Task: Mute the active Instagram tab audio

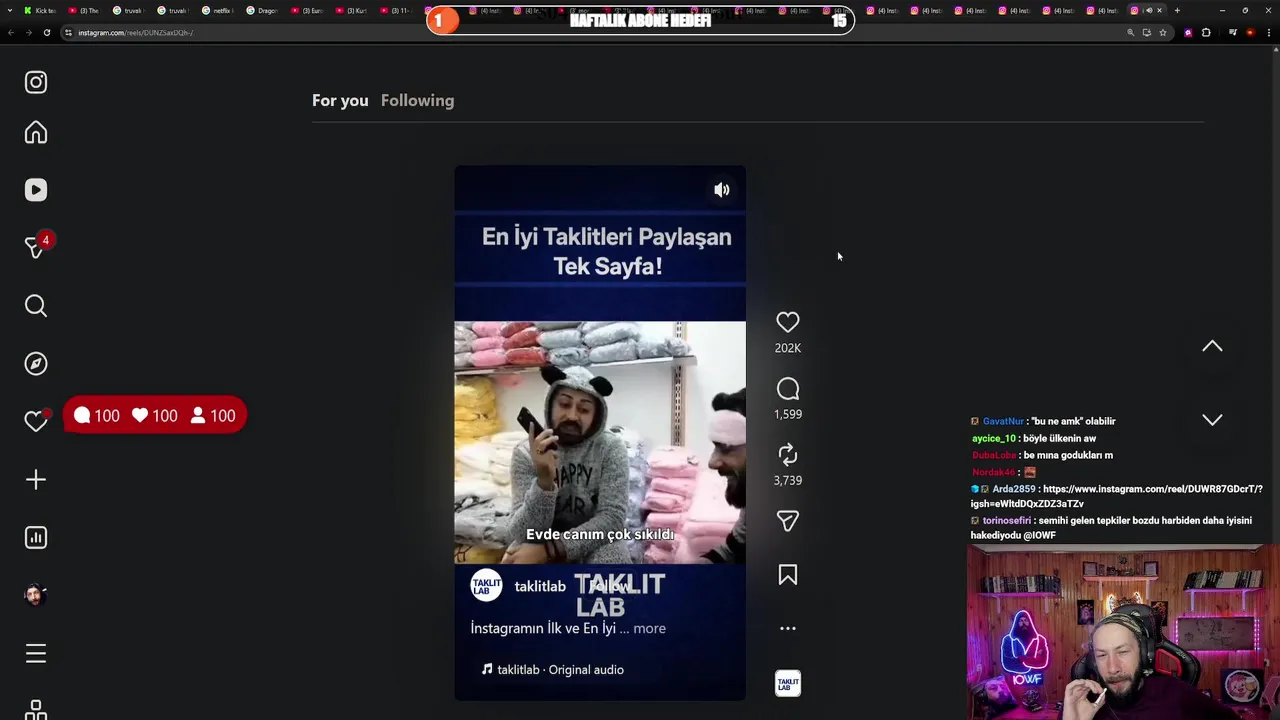Action: 1149,10
